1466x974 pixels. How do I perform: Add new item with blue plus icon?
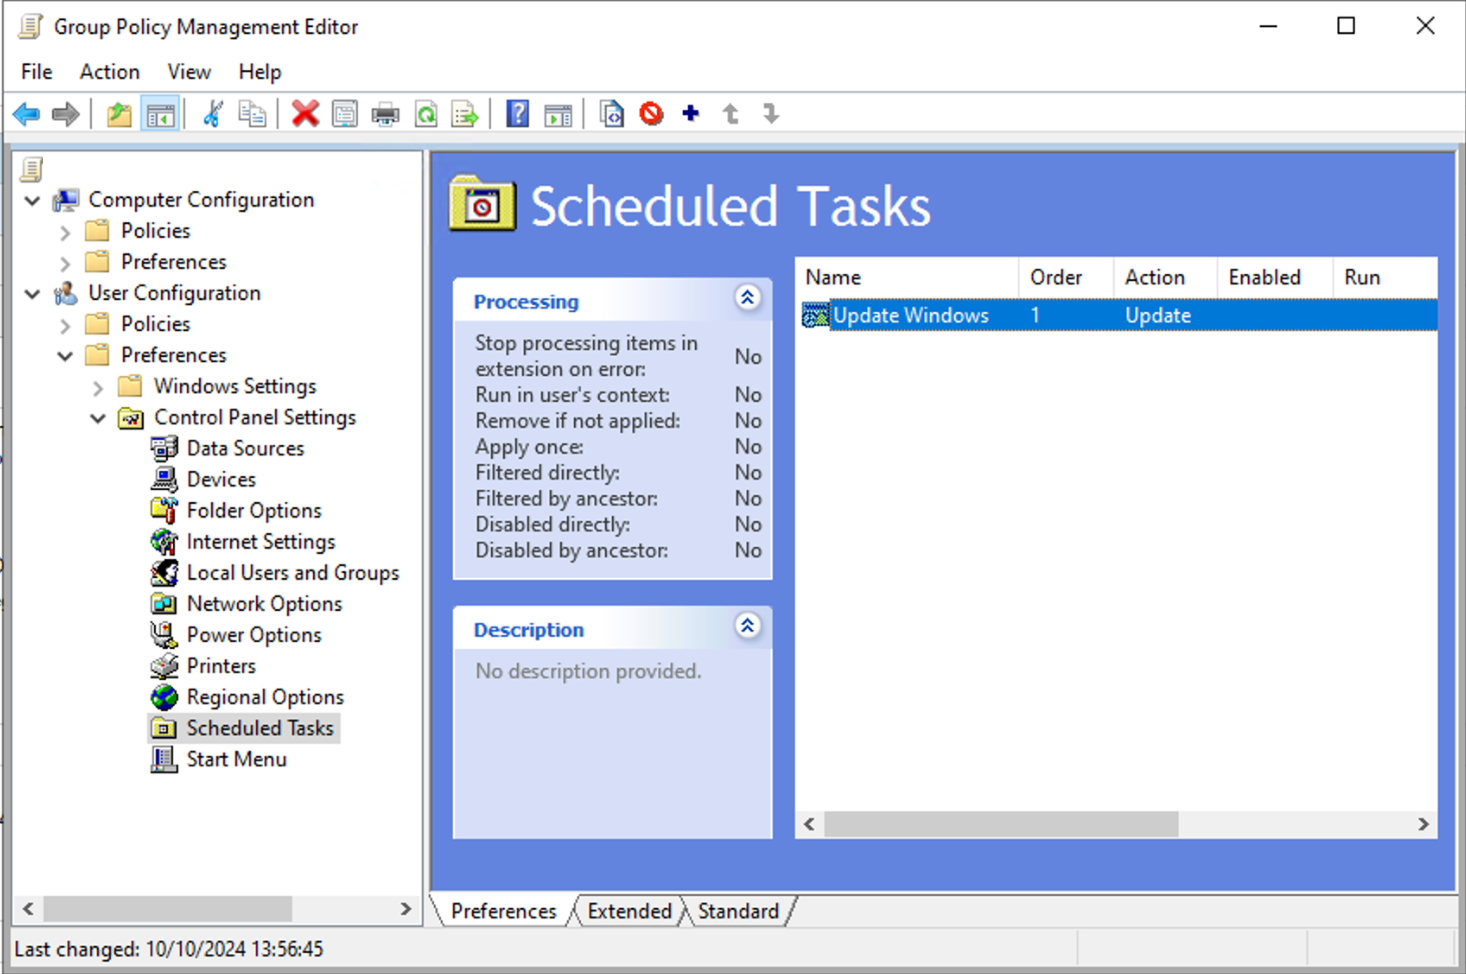(x=690, y=114)
